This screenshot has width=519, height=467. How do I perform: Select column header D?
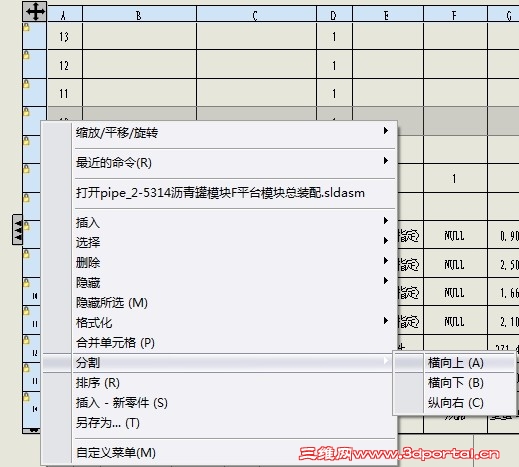coord(334,15)
